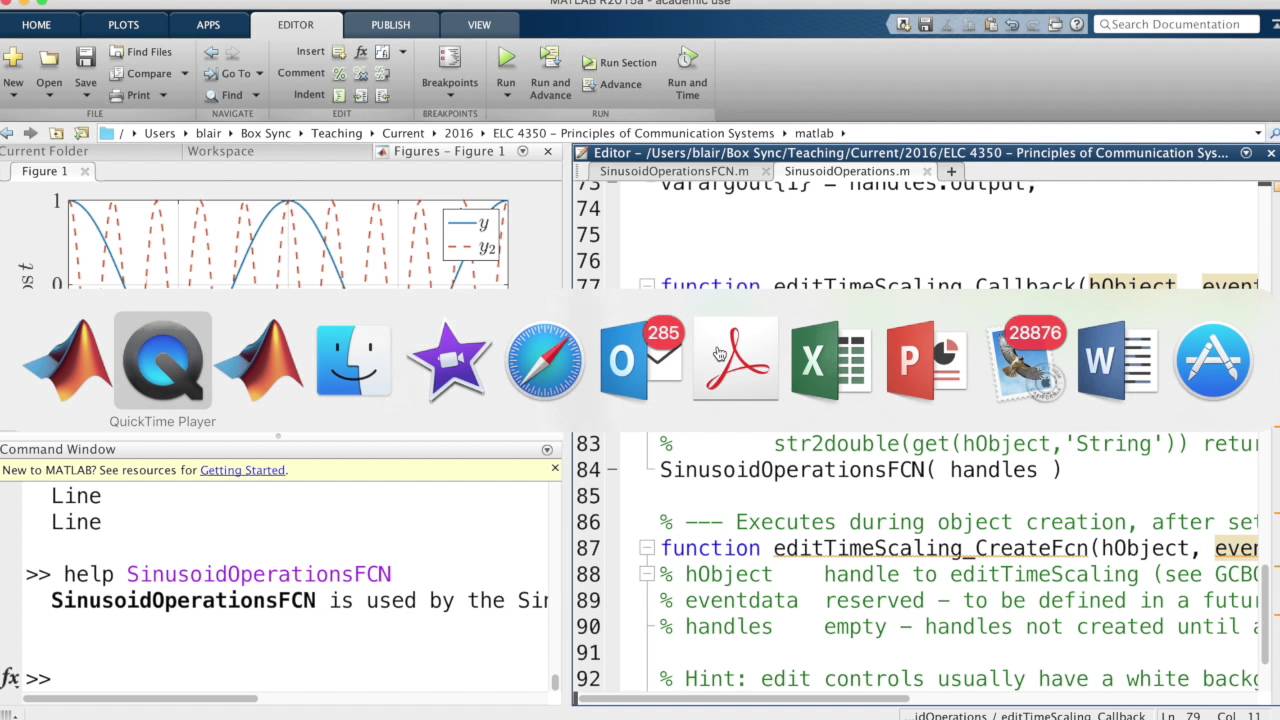Click in the Command Window prompt
This screenshot has width=1280, height=720.
click(x=300, y=678)
